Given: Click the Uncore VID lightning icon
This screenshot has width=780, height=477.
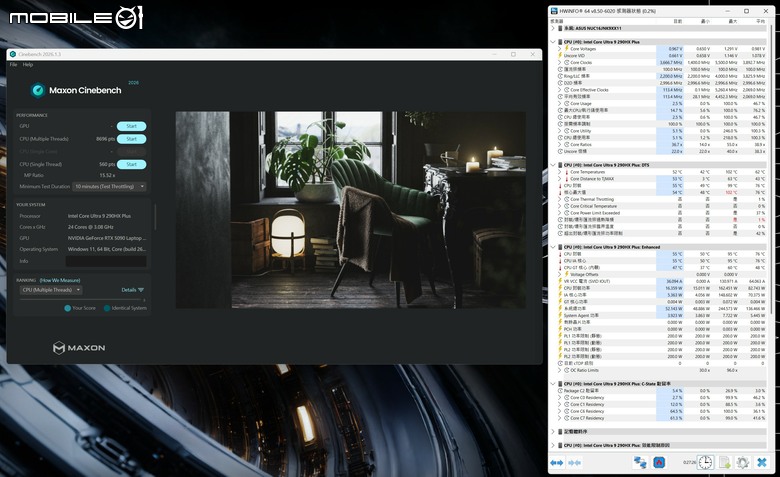Looking at the screenshot, I should [560, 56].
